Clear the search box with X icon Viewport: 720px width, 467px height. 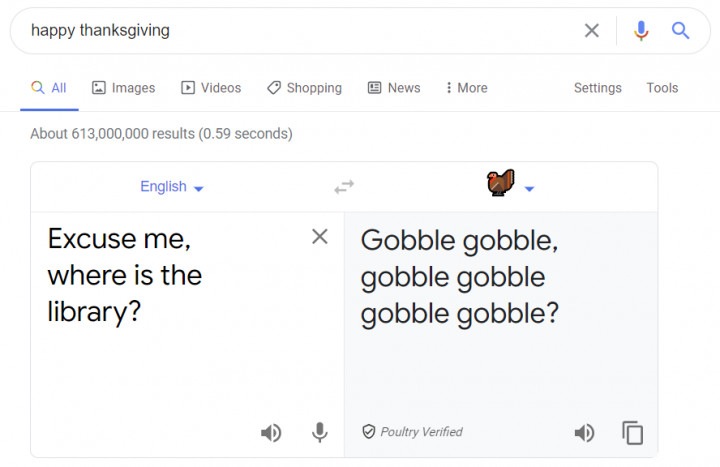point(591,31)
